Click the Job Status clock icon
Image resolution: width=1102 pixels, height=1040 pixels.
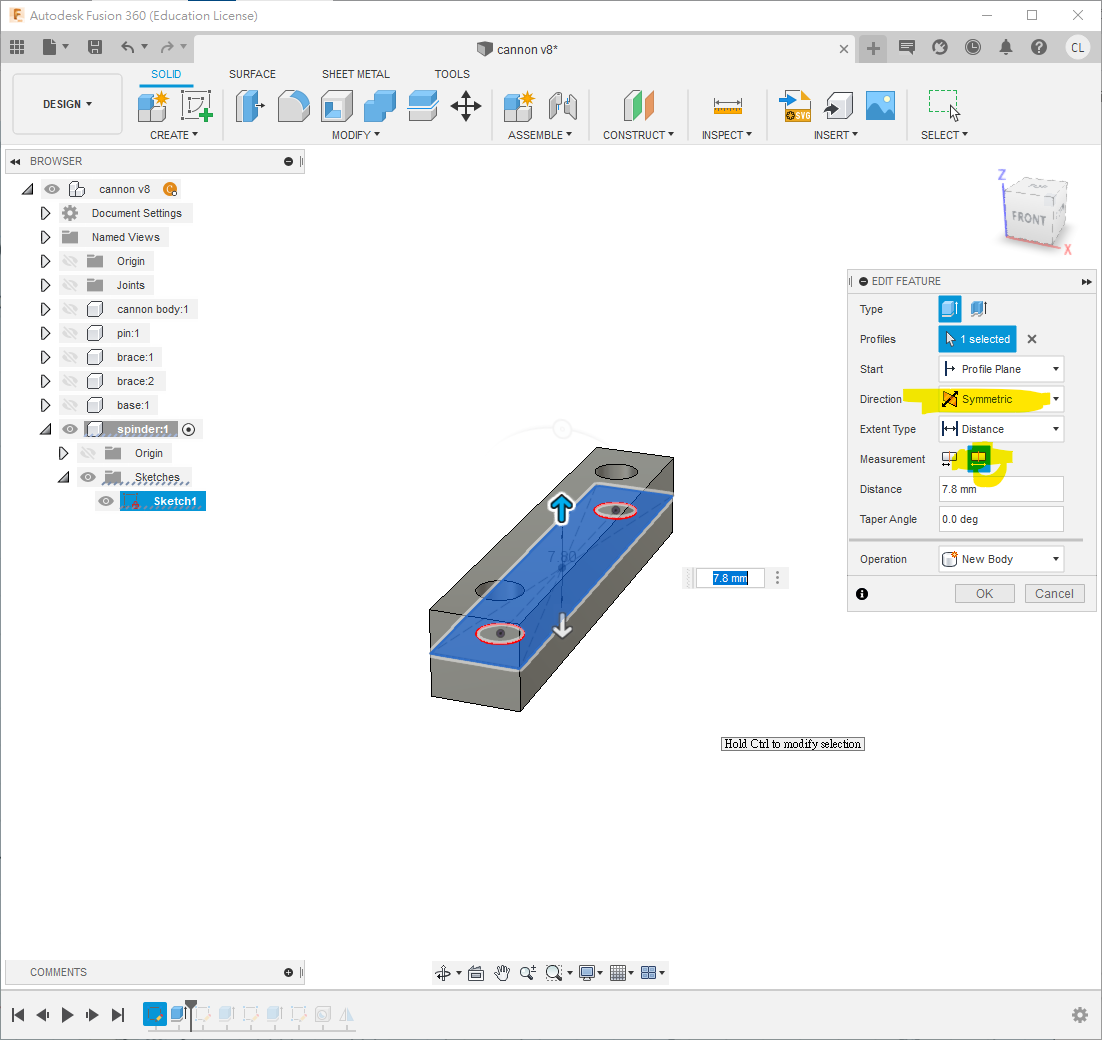tap(973, 47)
